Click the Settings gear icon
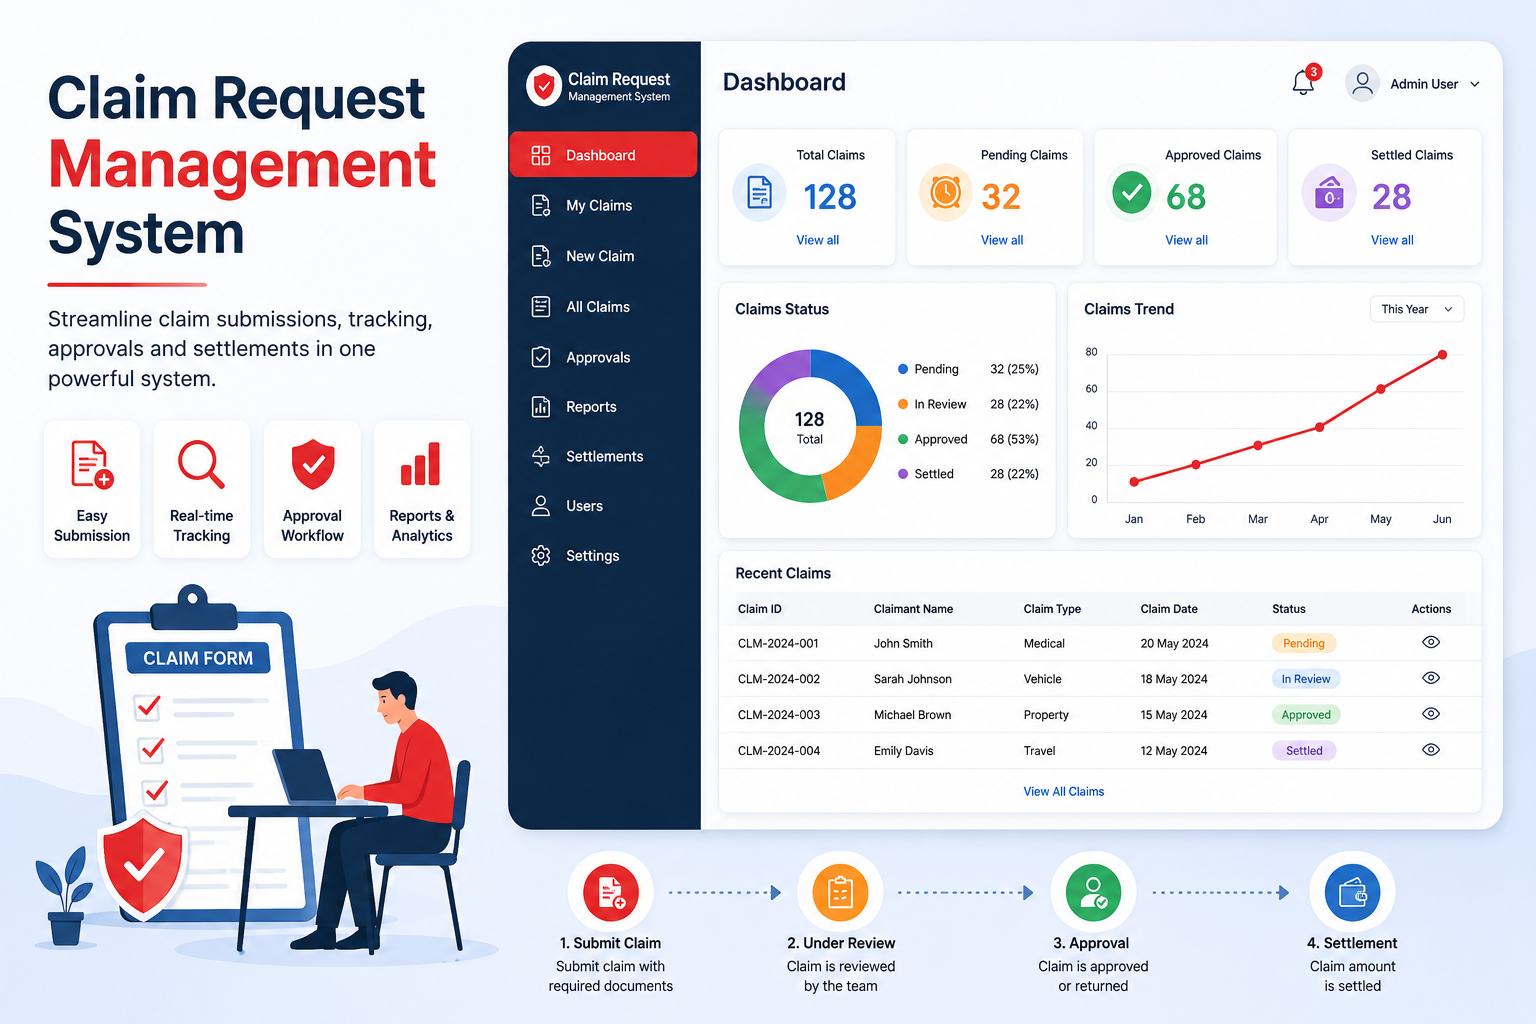Image resolution: width=1536 pixels, height=1024 pixels. point(541,556)
